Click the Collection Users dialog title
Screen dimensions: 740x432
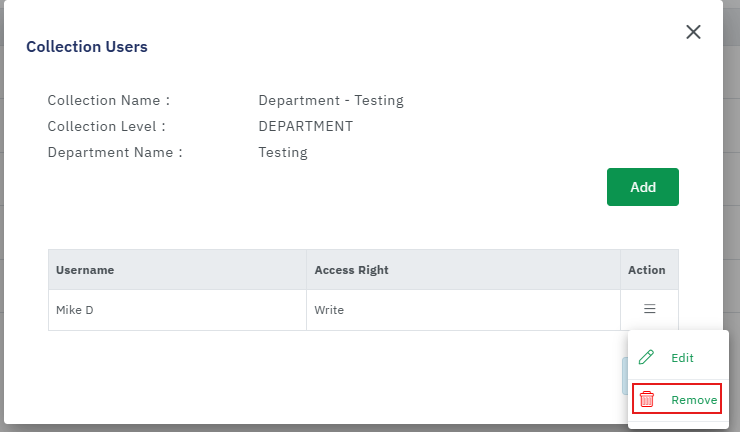pyautogui.click(x=87, y=46)
